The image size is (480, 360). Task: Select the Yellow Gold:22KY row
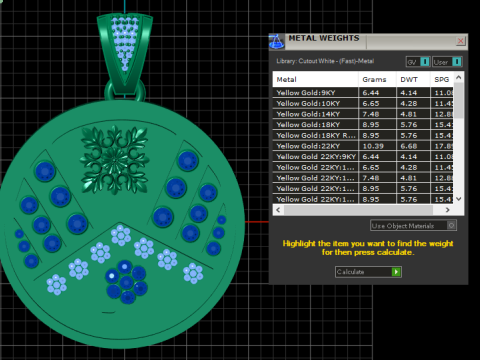point(363,146)
